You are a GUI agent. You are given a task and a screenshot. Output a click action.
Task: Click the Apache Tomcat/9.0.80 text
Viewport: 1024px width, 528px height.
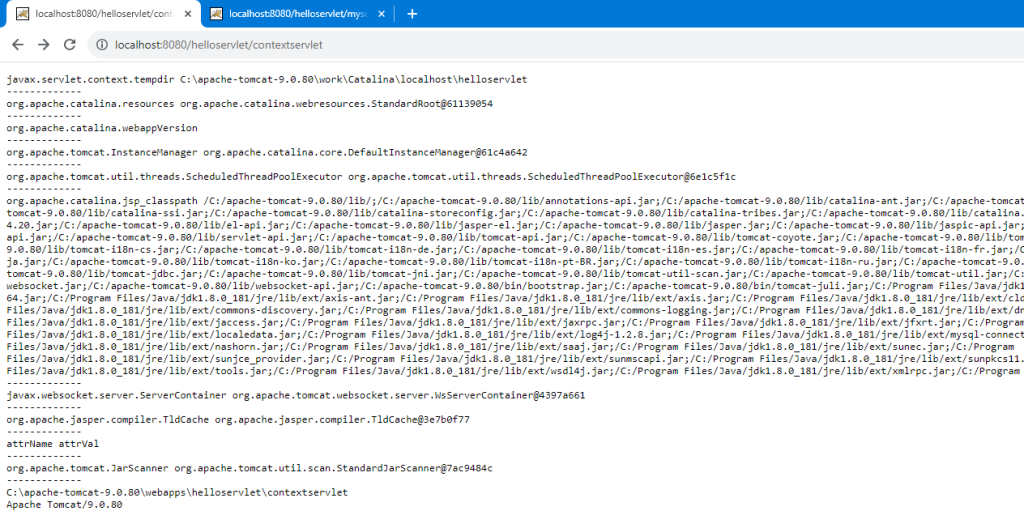pyautogui.click(x=64, y=504)
